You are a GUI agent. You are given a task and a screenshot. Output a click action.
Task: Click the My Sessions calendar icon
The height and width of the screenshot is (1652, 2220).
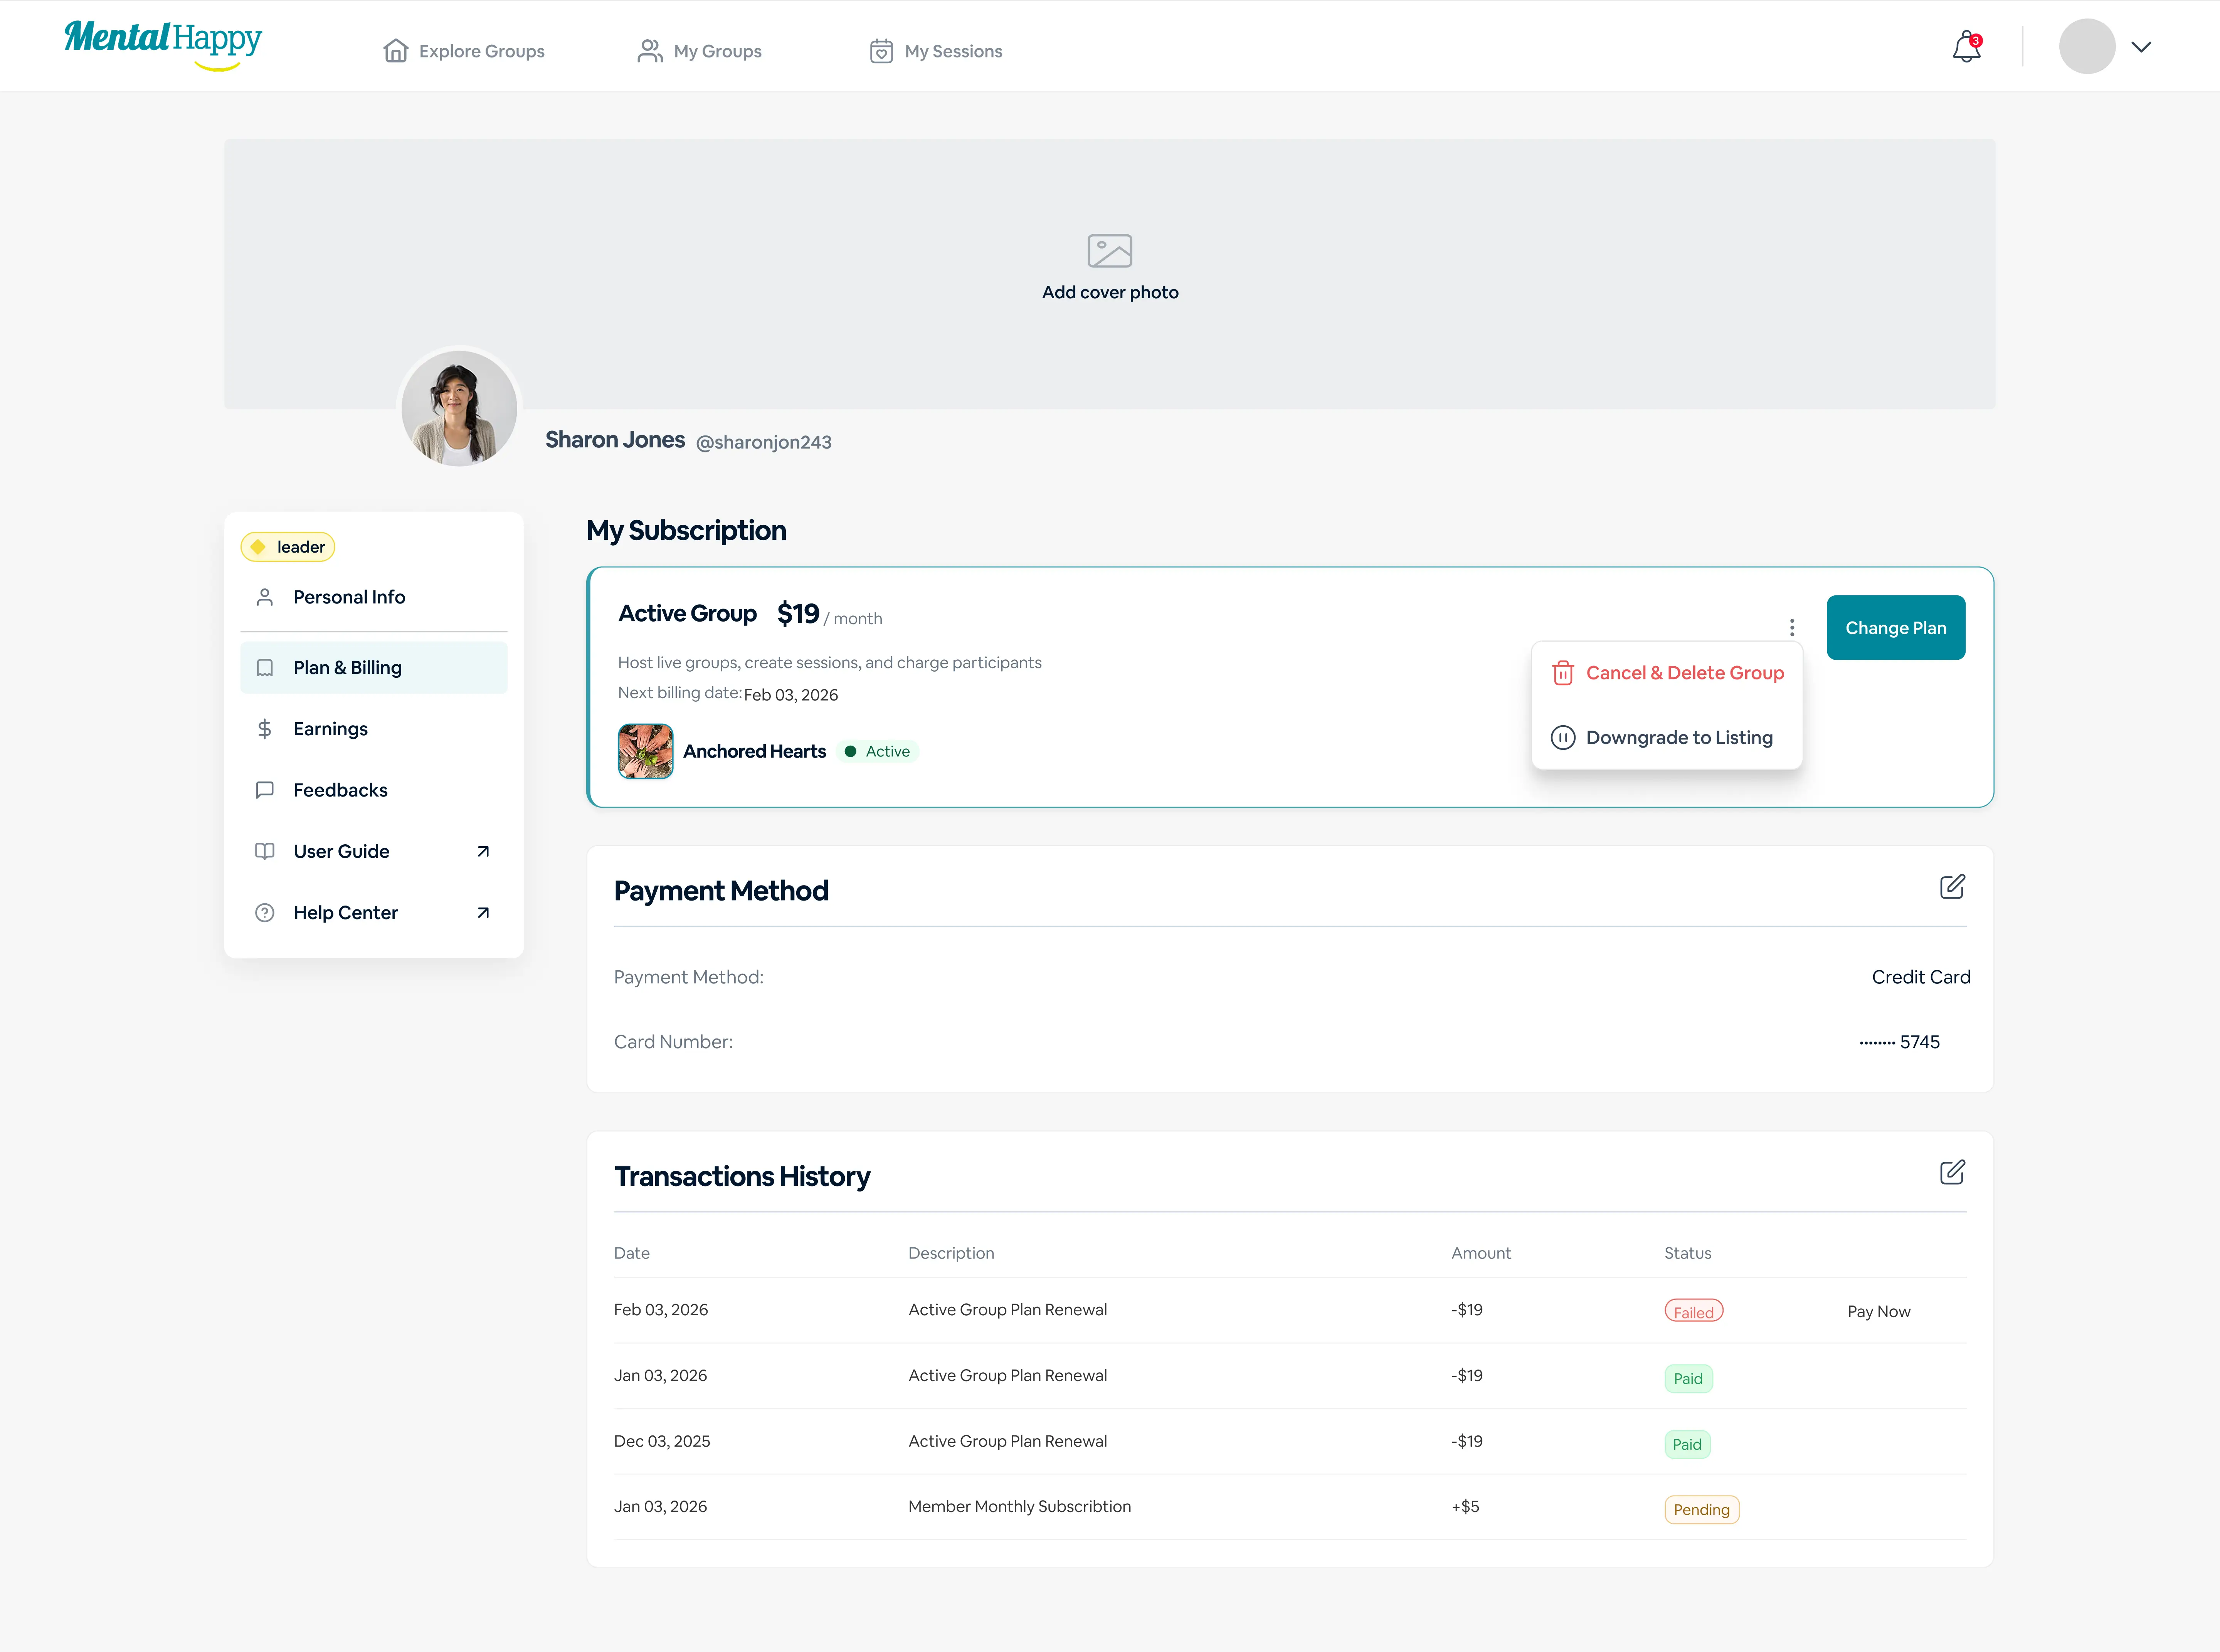881,51
